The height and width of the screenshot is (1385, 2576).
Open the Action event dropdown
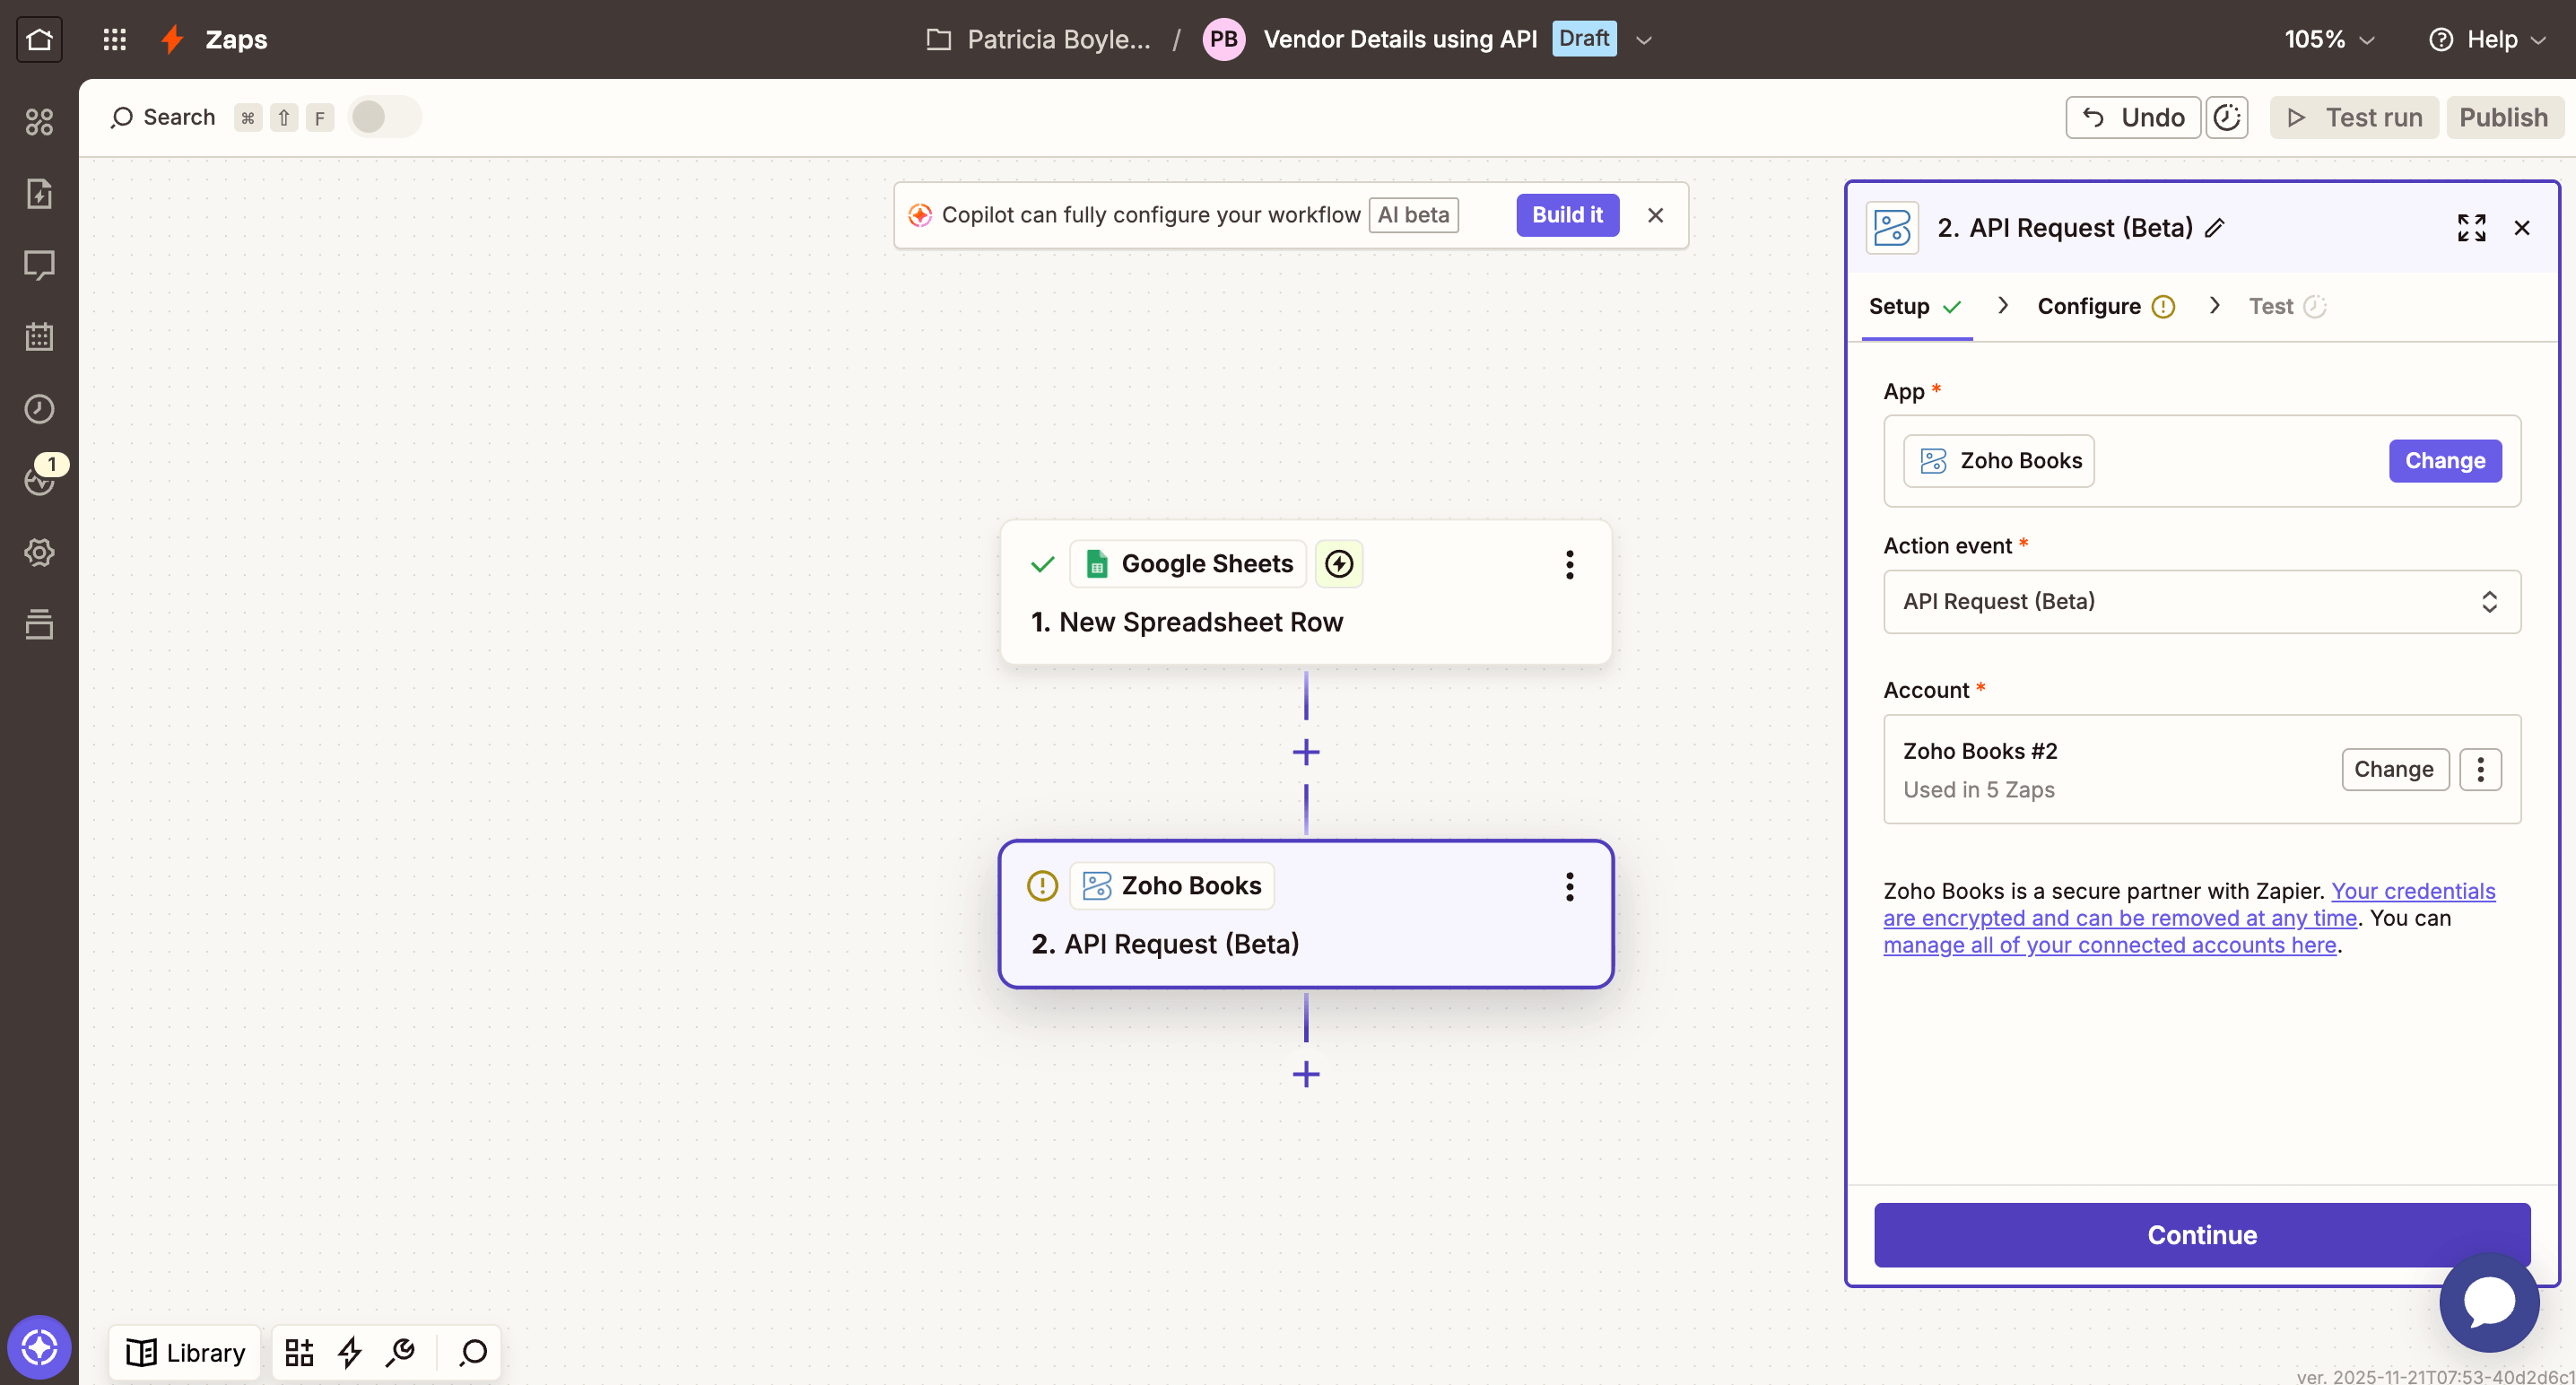2200,601
